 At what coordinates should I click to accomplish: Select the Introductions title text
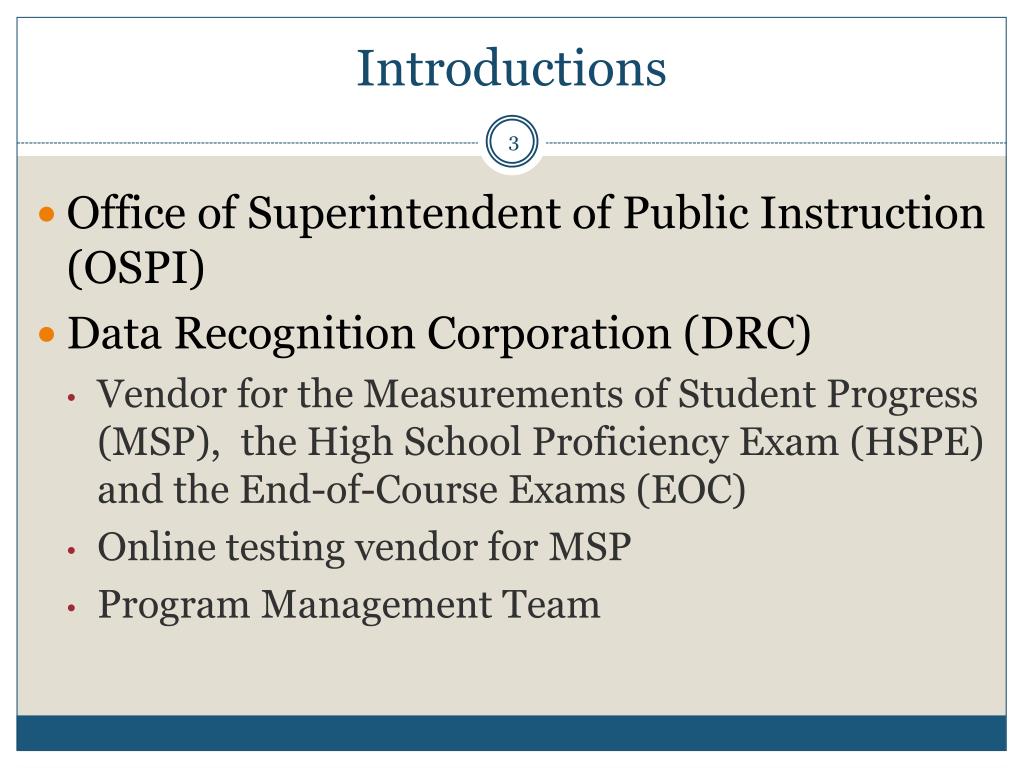coord(511,68)
